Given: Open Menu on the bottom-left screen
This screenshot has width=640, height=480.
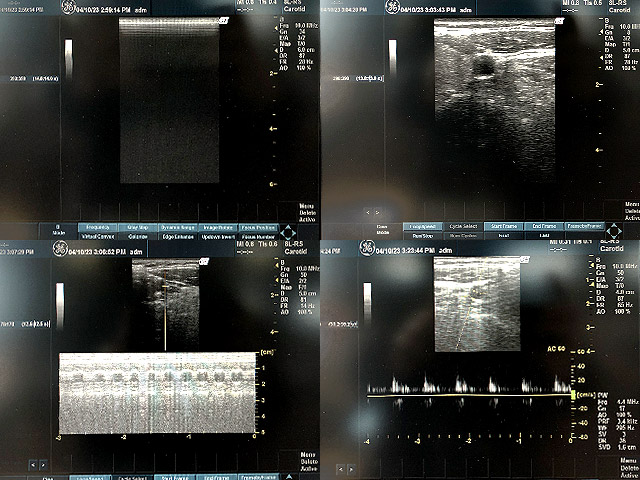Looking at the screenshot, I should [308, 455].
